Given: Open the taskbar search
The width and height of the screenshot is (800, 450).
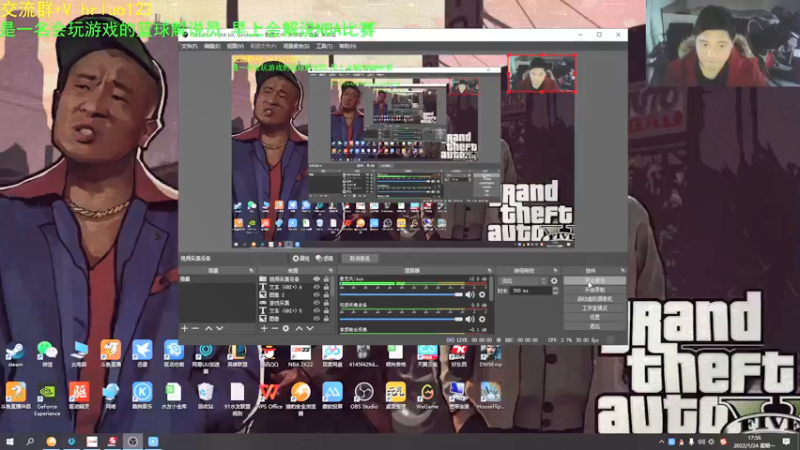Looking at the screenshot, I should [x=30, y=441].
